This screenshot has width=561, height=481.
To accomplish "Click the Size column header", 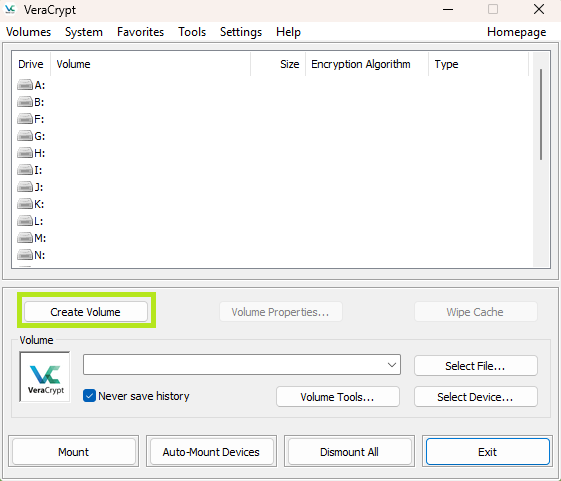I will 278,64.
